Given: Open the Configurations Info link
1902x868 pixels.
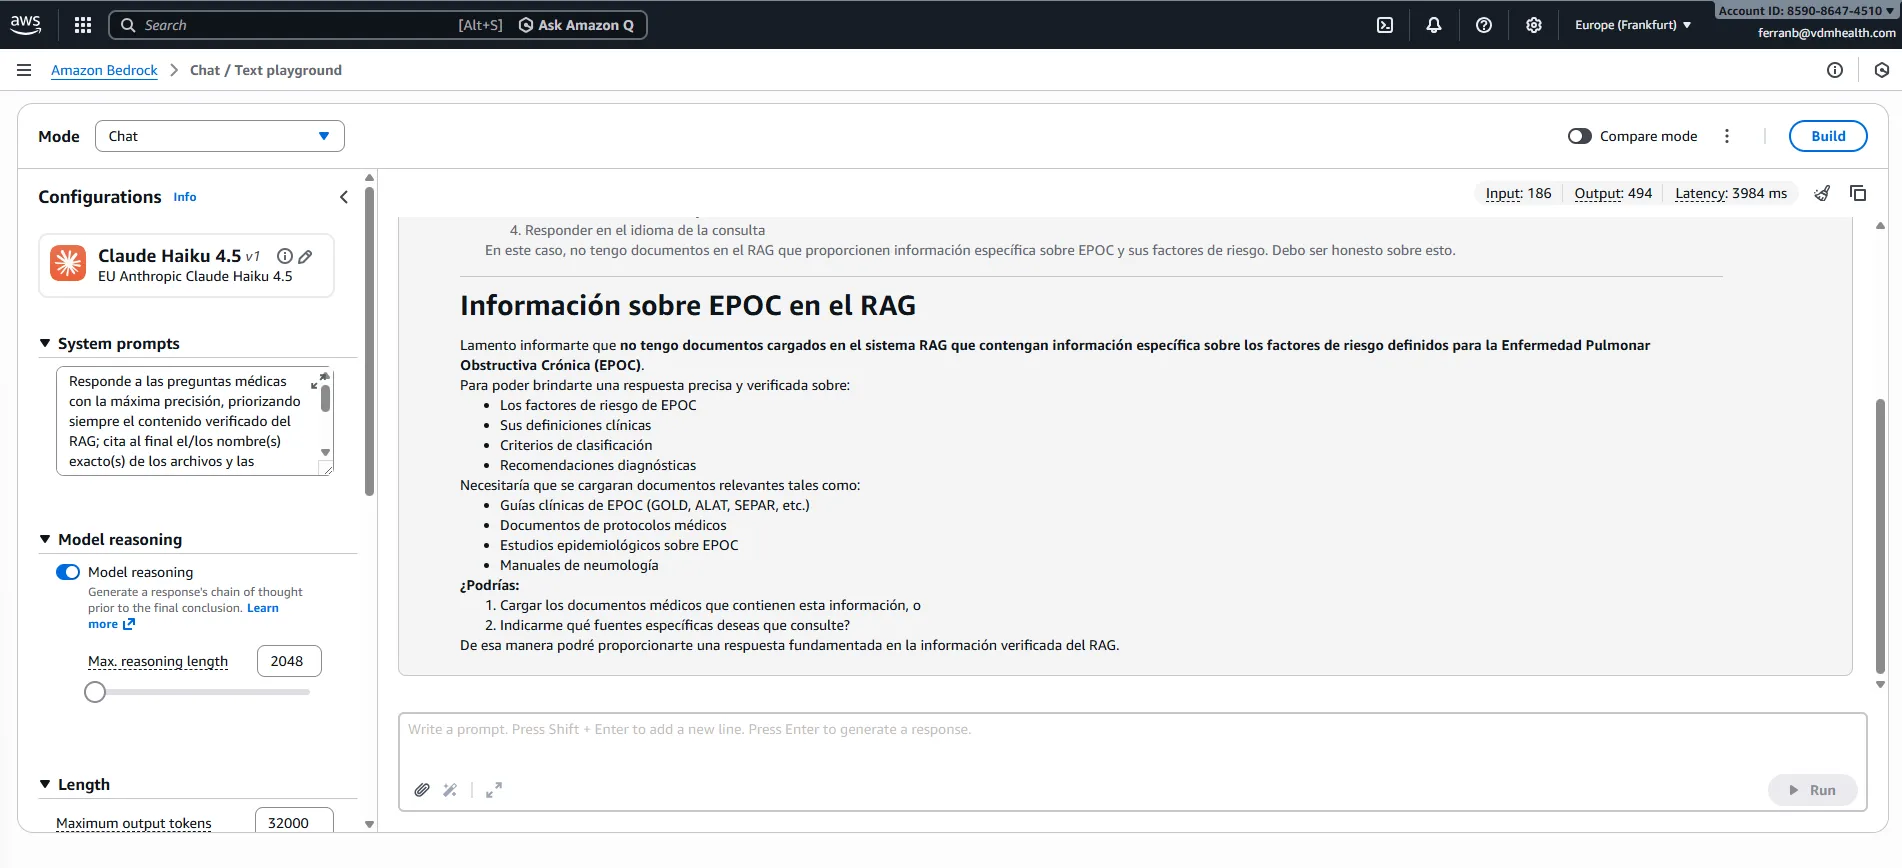Looking at the screenshot, I should (185, 197).
